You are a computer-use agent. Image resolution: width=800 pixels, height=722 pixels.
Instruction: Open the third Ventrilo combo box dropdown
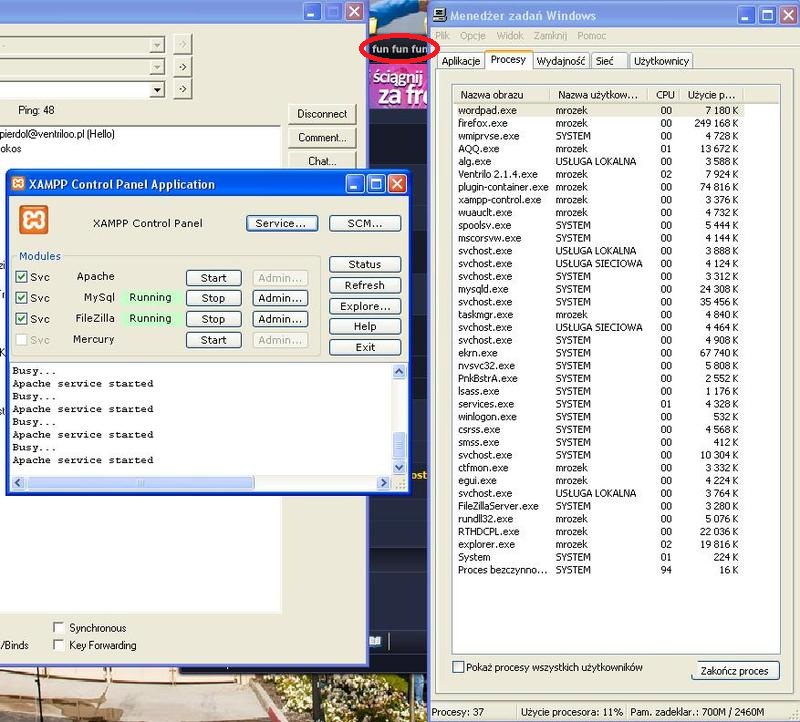(157, 90)
